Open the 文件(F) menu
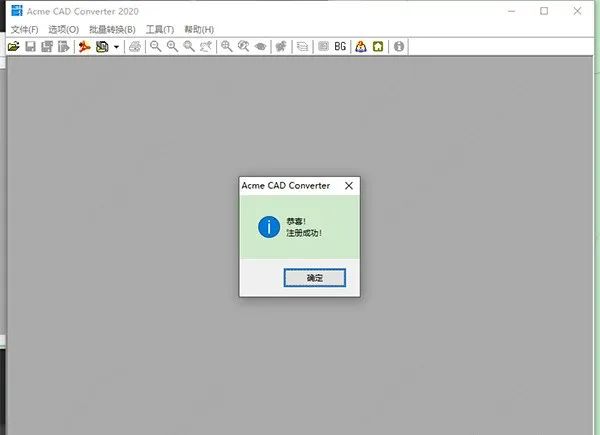This screenshot has height=435, width=600. tap(24, 29)
